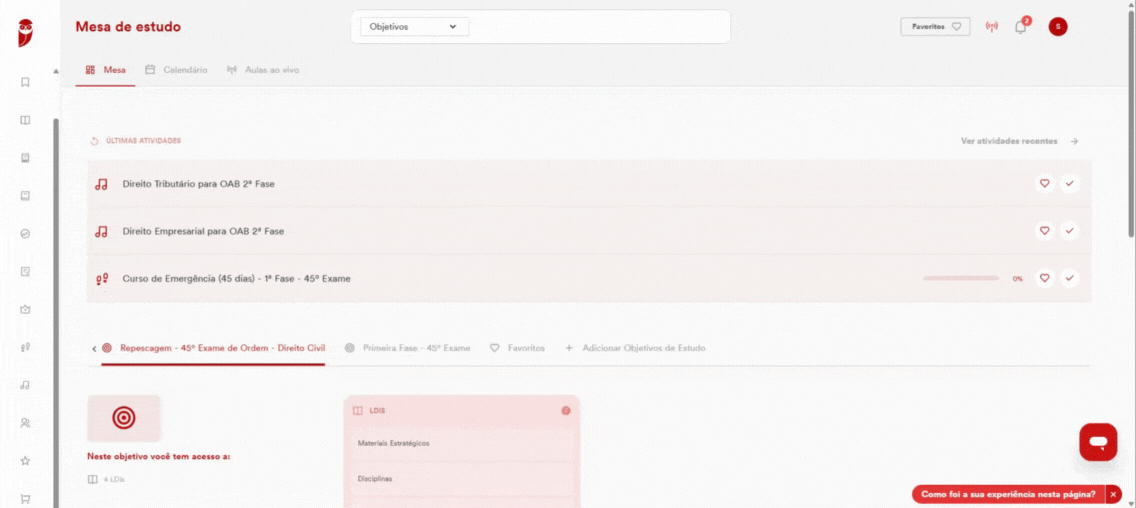The image size is (1136, 508).
Task: Click the LDIs card info icon
Action: pyautogui.click(x=566, y=410)
